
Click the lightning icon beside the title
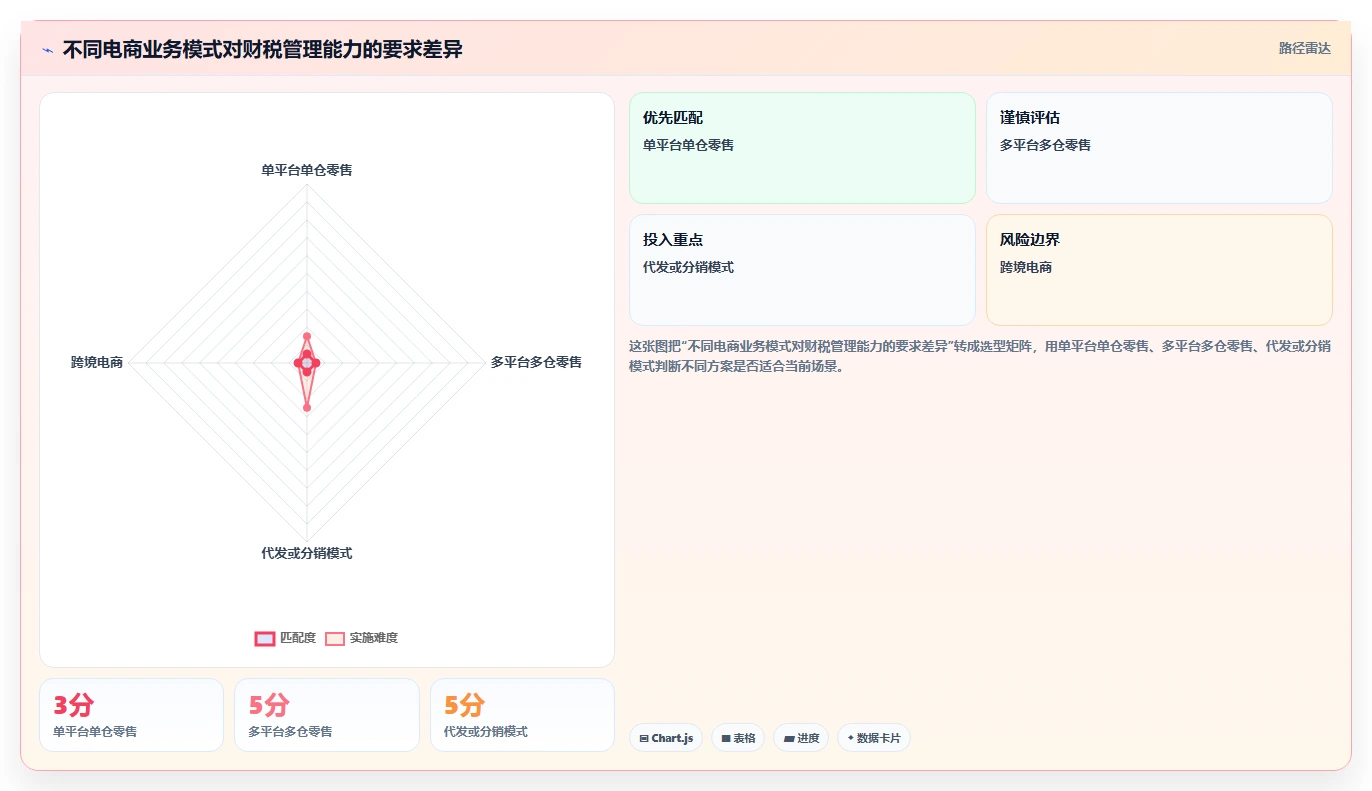pyautogui.click(x=47, y=50)
